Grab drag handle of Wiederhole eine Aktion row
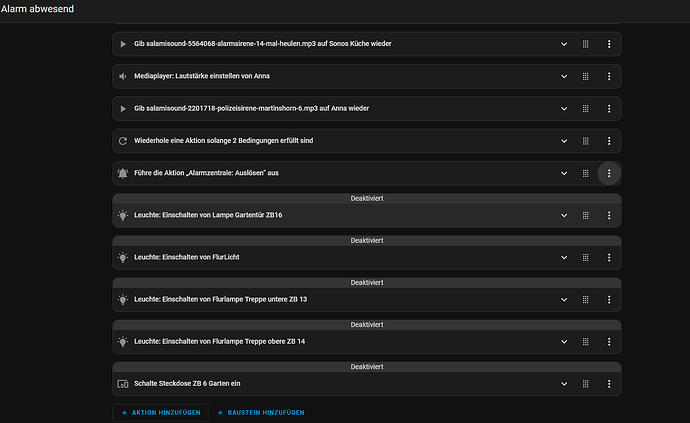This screenshot has width=690, height=423. [x=586, y=141]
